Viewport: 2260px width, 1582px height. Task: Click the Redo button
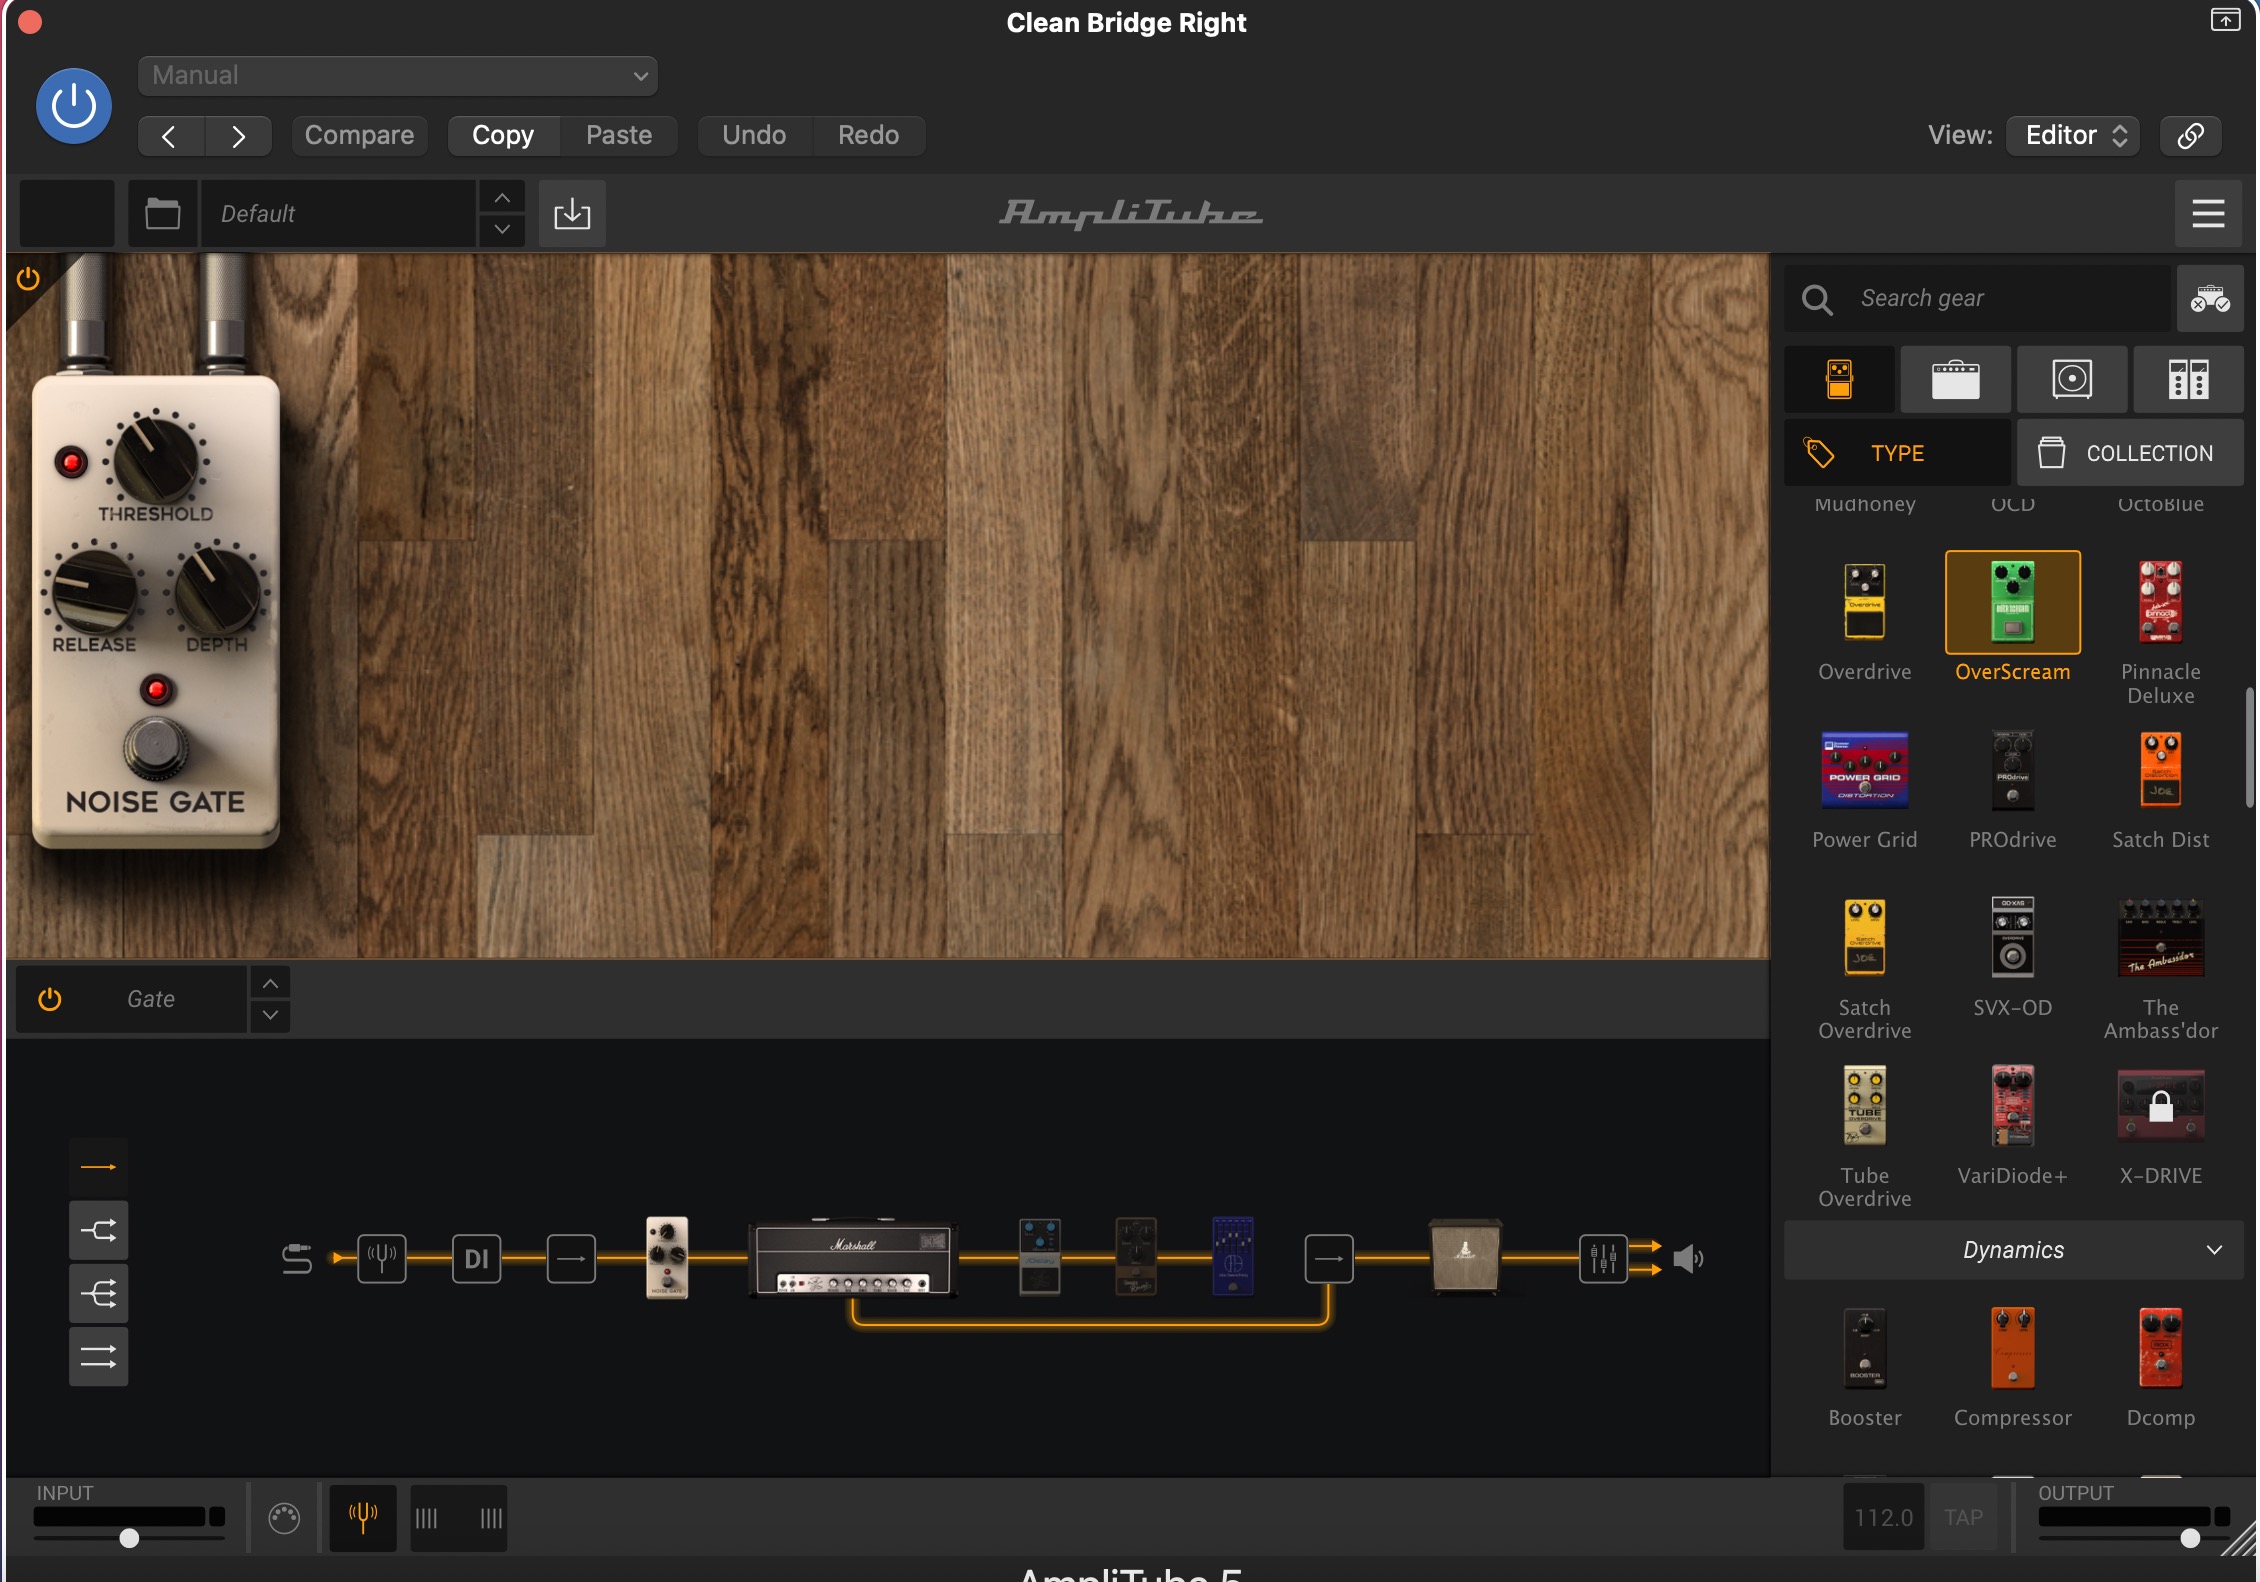[x=868, y=136]
